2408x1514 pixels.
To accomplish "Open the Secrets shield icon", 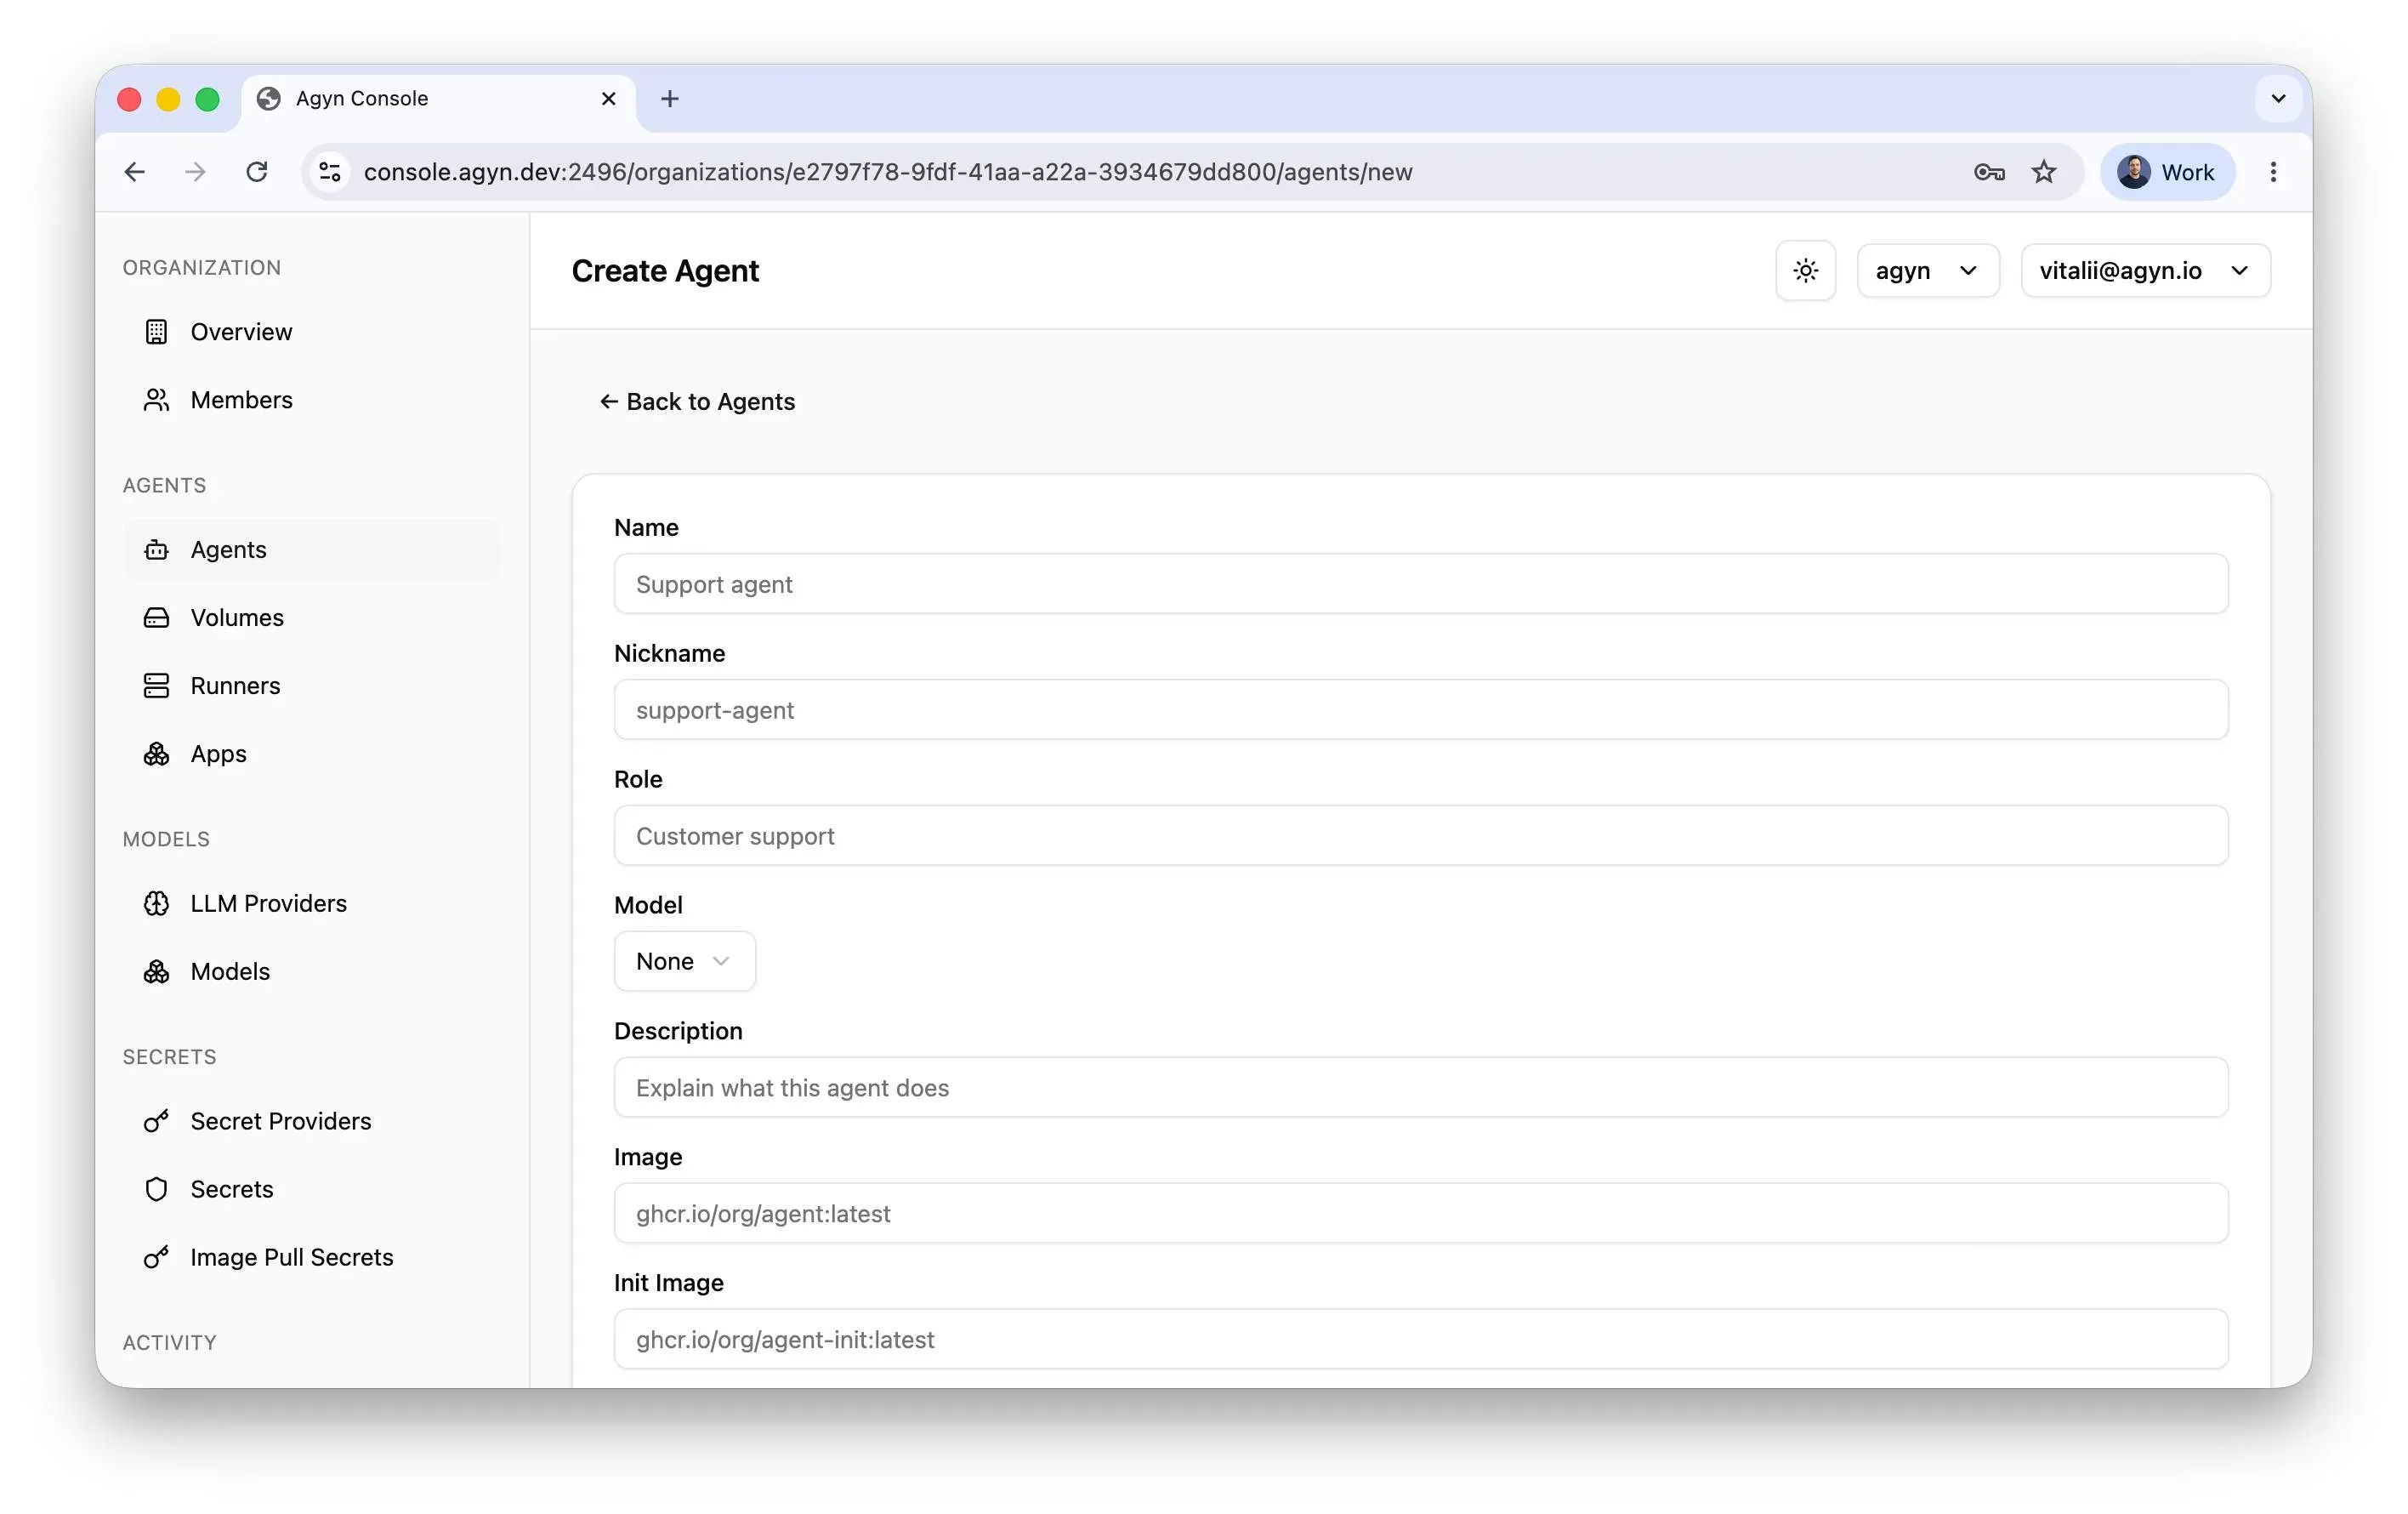I will pos(156,1190).
